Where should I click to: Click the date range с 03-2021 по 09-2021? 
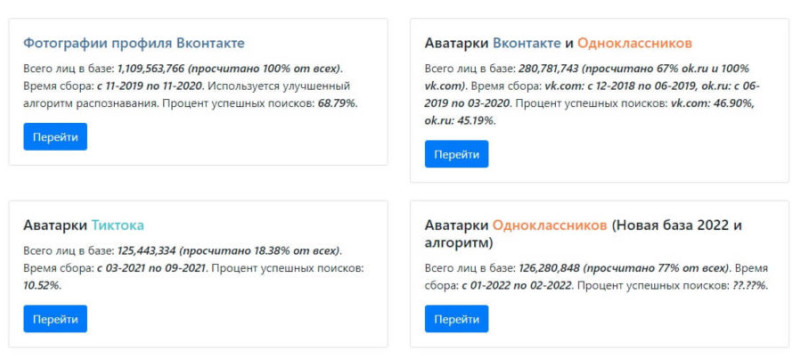(x=152, y=268)
